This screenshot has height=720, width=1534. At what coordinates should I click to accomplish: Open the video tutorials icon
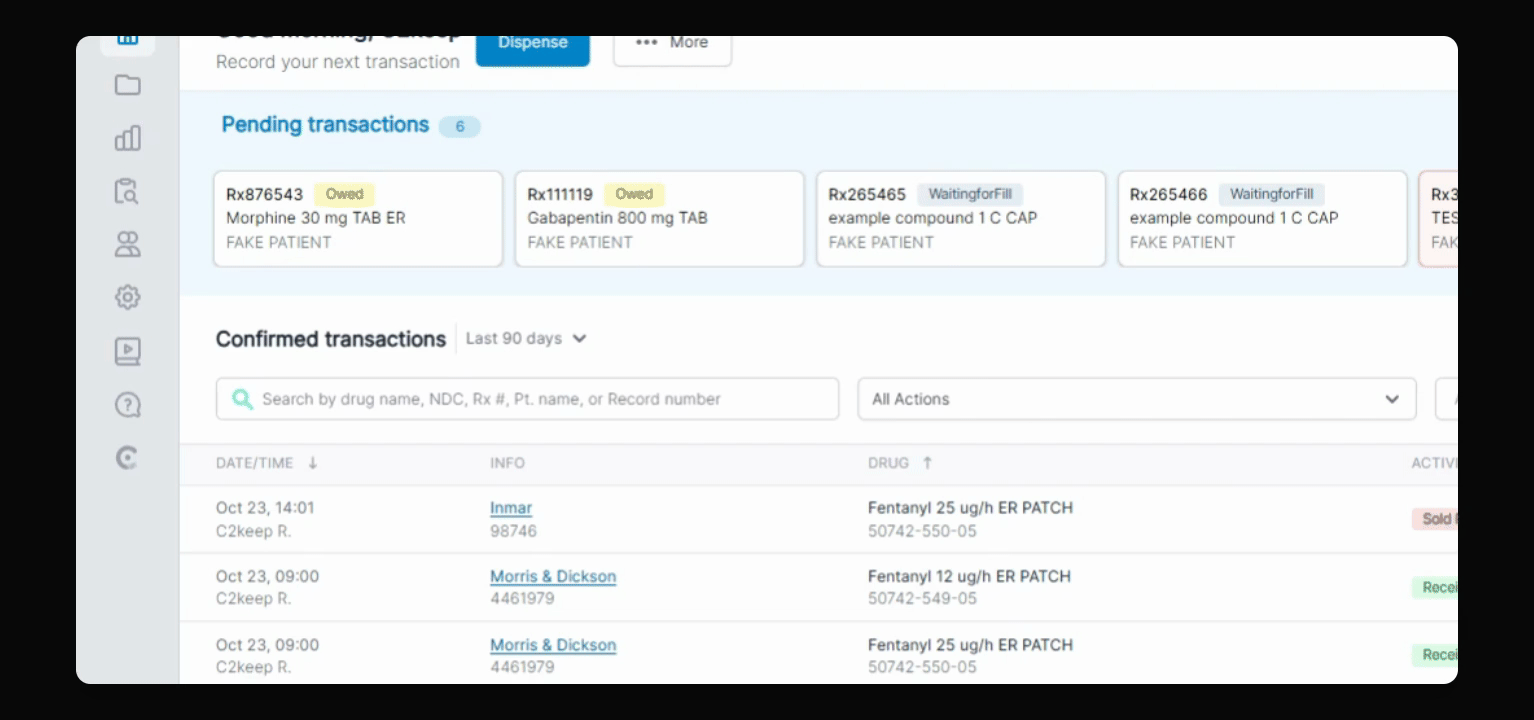click(x=128, y=351)
